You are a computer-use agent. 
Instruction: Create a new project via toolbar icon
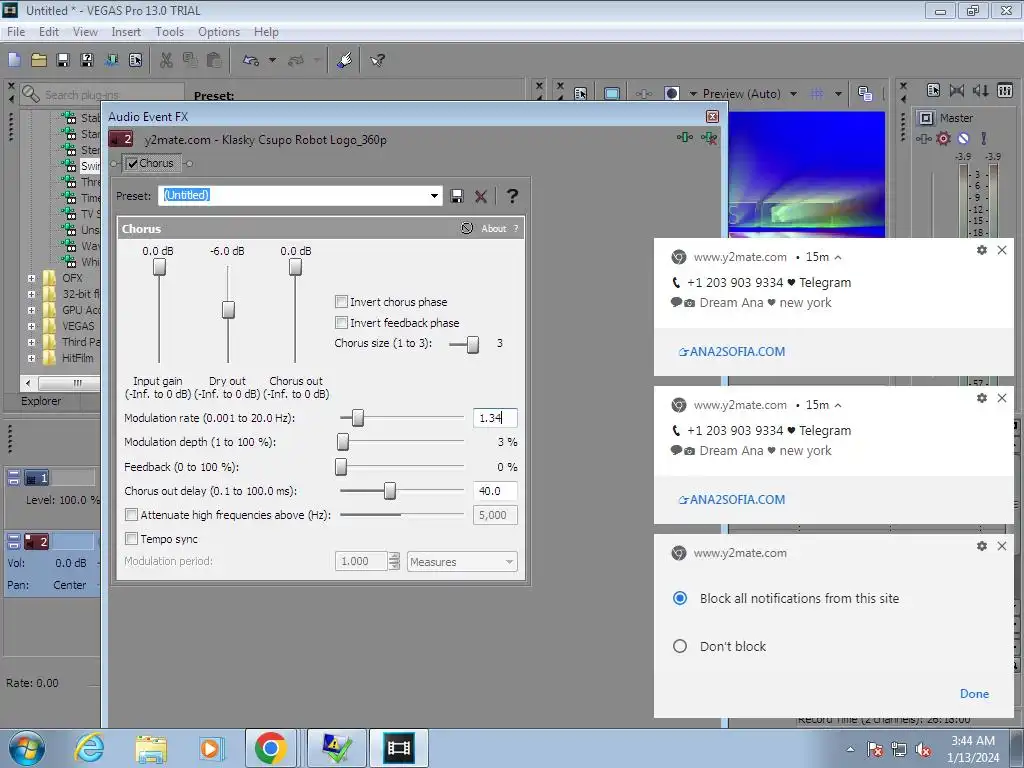tap(14, 61)
